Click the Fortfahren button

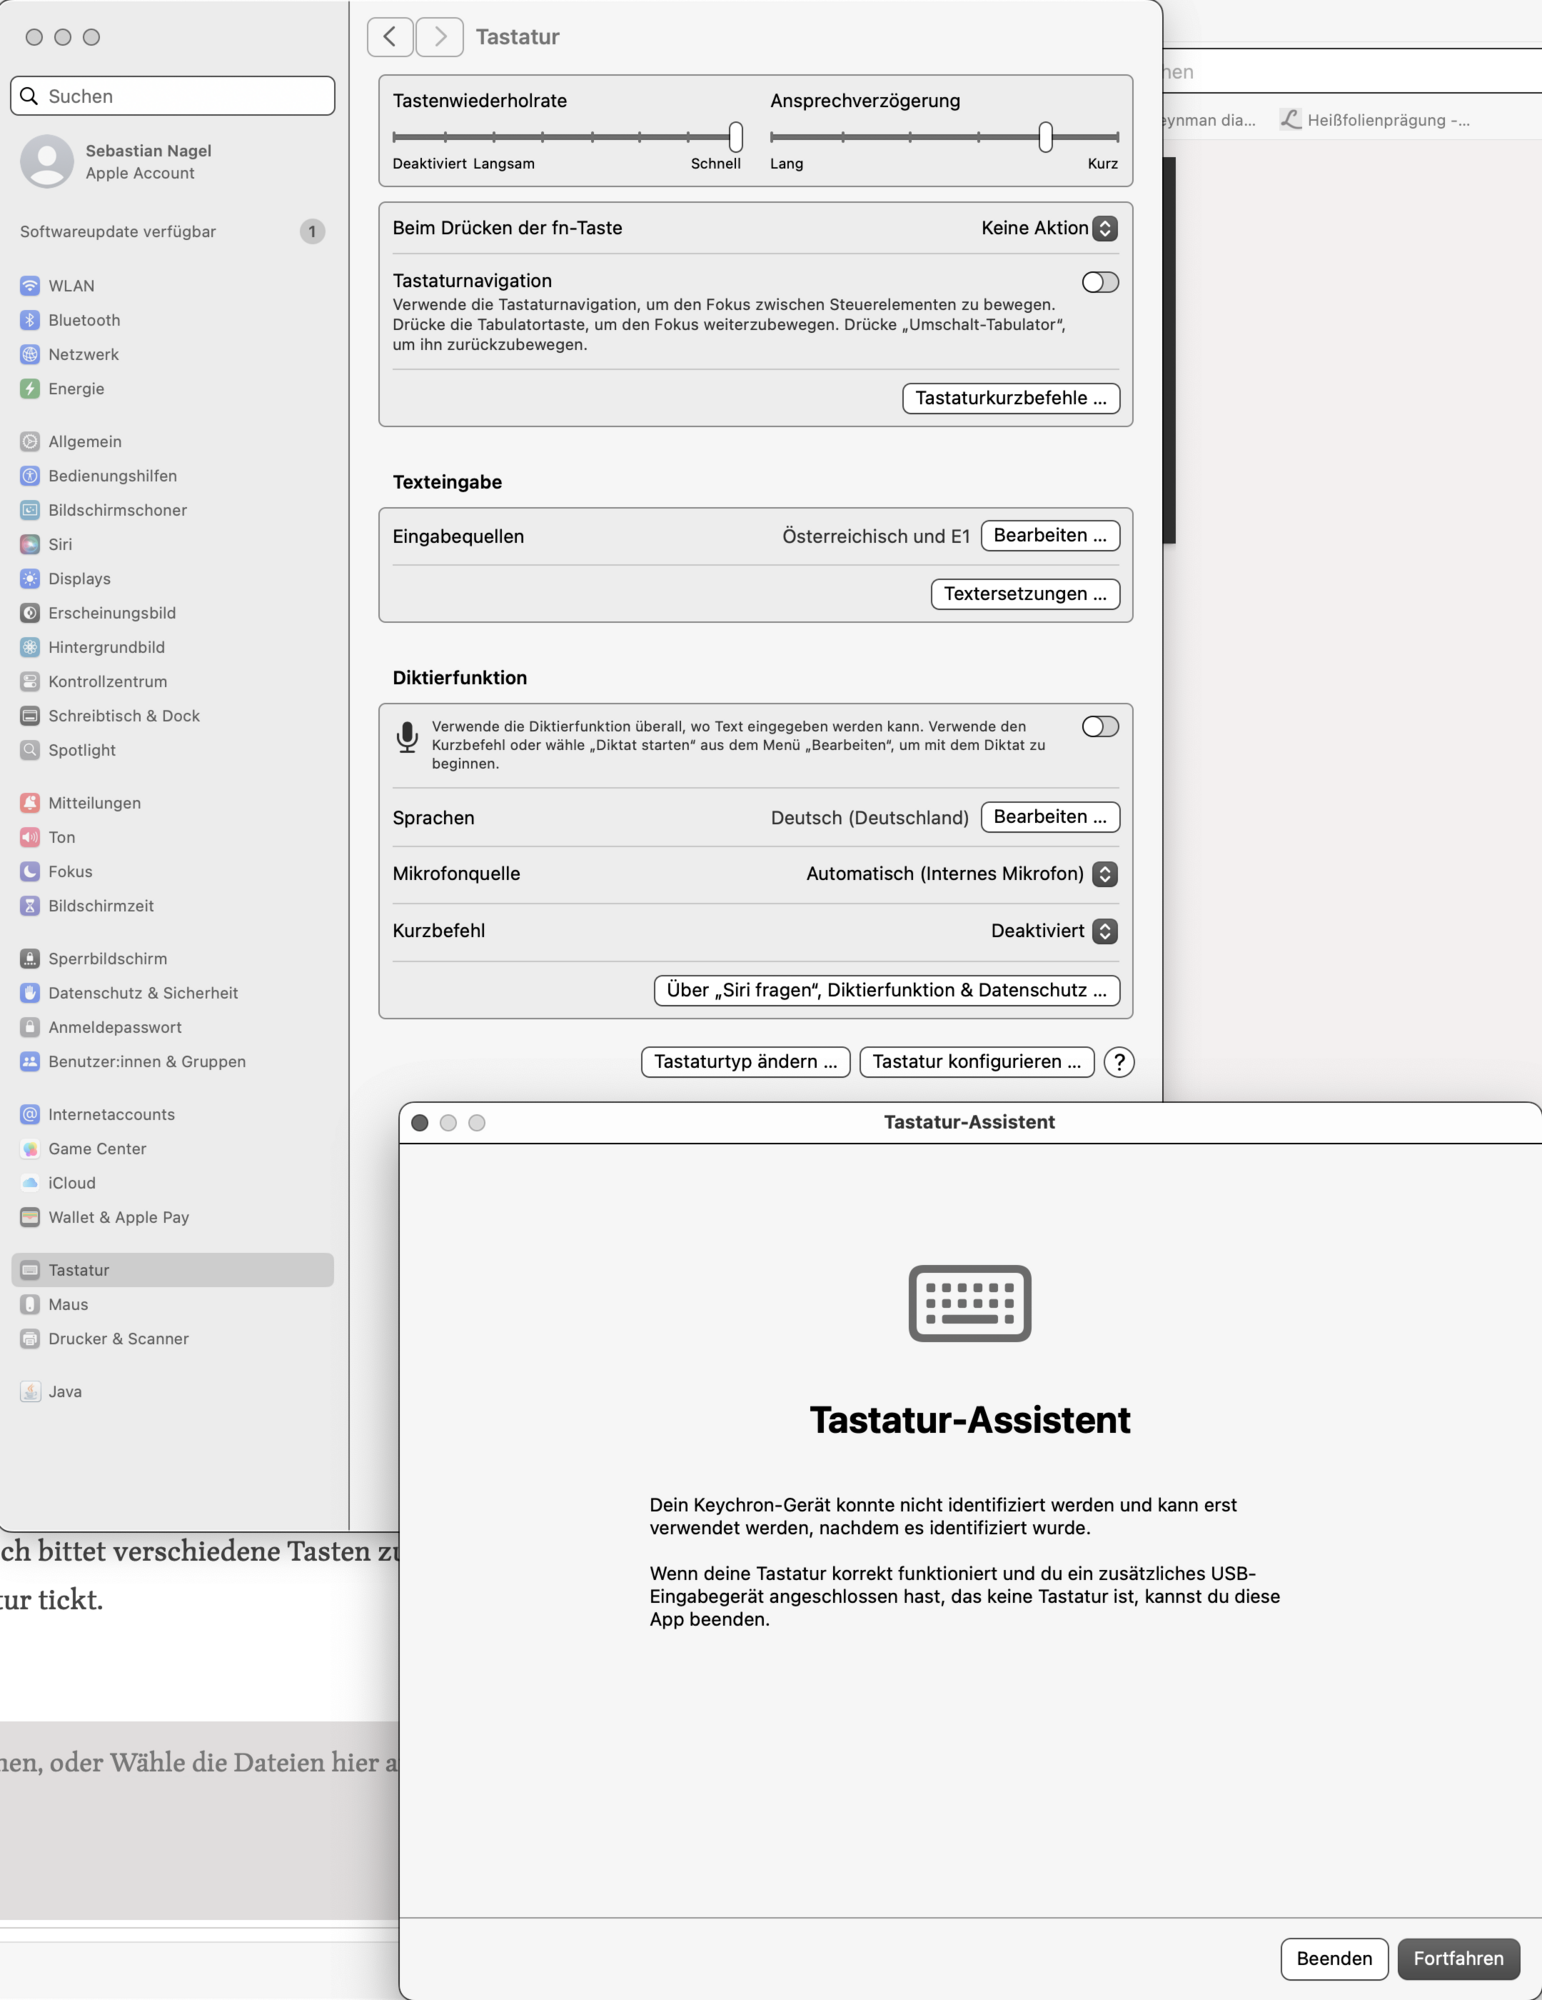tap(1458, 1959)
